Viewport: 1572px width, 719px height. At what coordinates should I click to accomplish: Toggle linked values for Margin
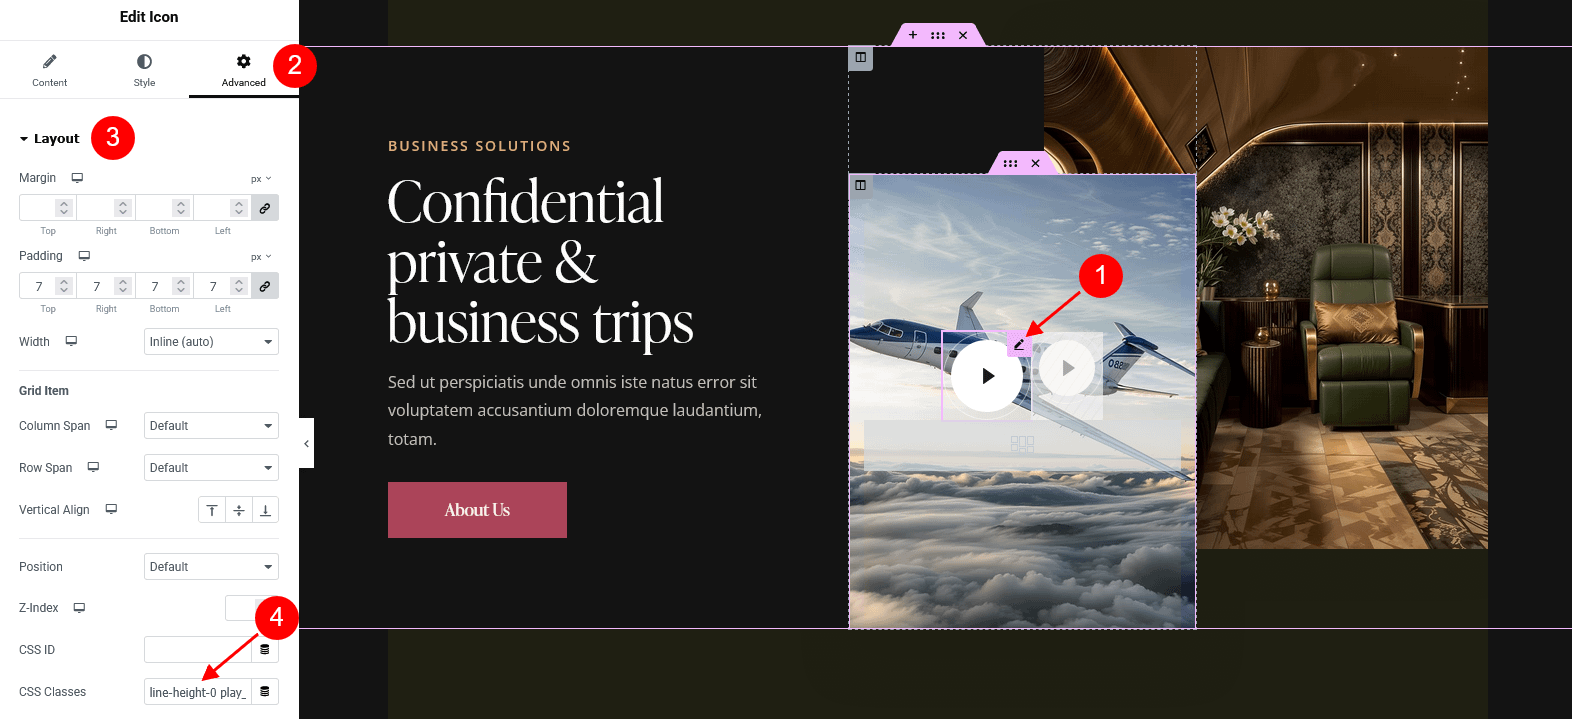click(265, 208)
